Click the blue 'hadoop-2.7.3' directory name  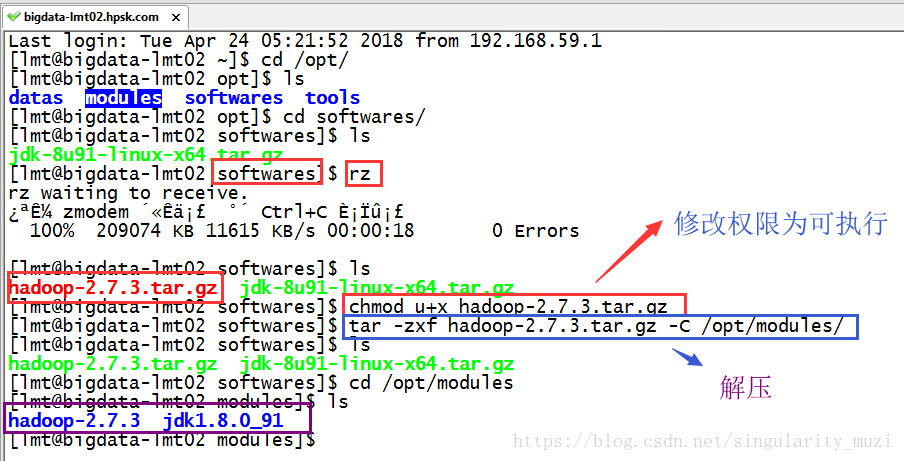tap(74, 421)
